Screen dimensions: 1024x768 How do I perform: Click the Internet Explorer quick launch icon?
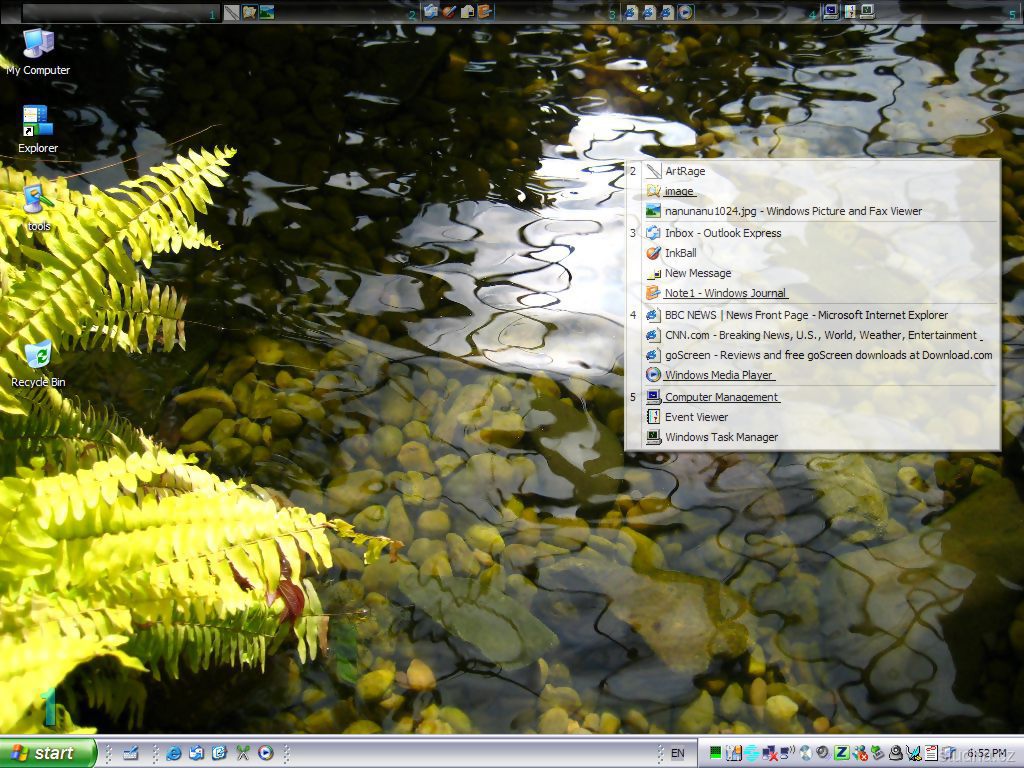point(174,753)
